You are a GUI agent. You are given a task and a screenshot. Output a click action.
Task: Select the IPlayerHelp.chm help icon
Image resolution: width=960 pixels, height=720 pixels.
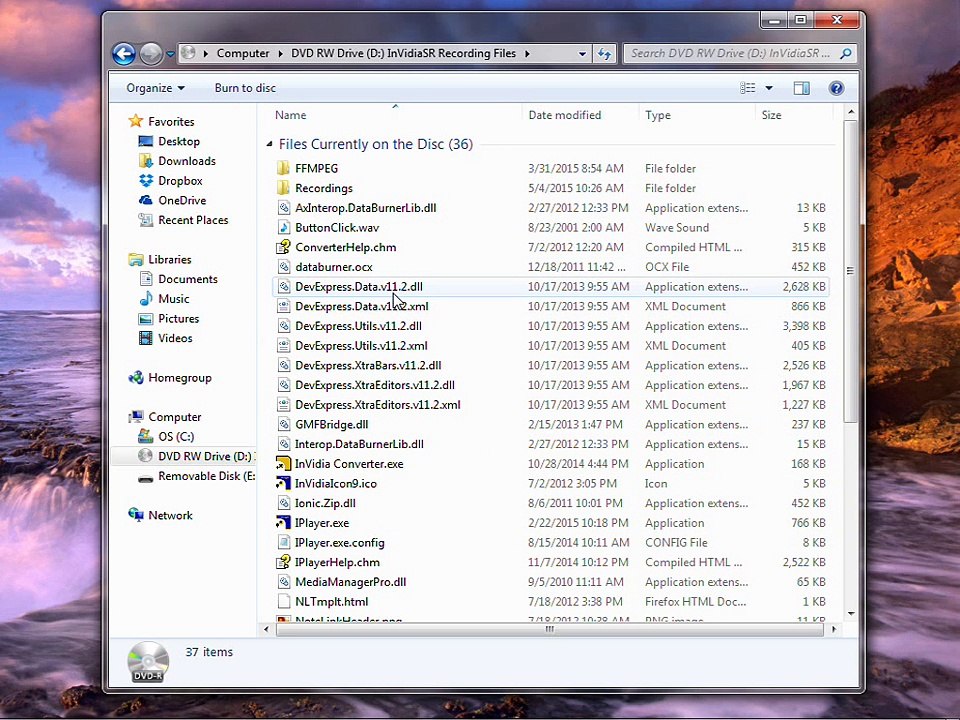tap(283, 562)
